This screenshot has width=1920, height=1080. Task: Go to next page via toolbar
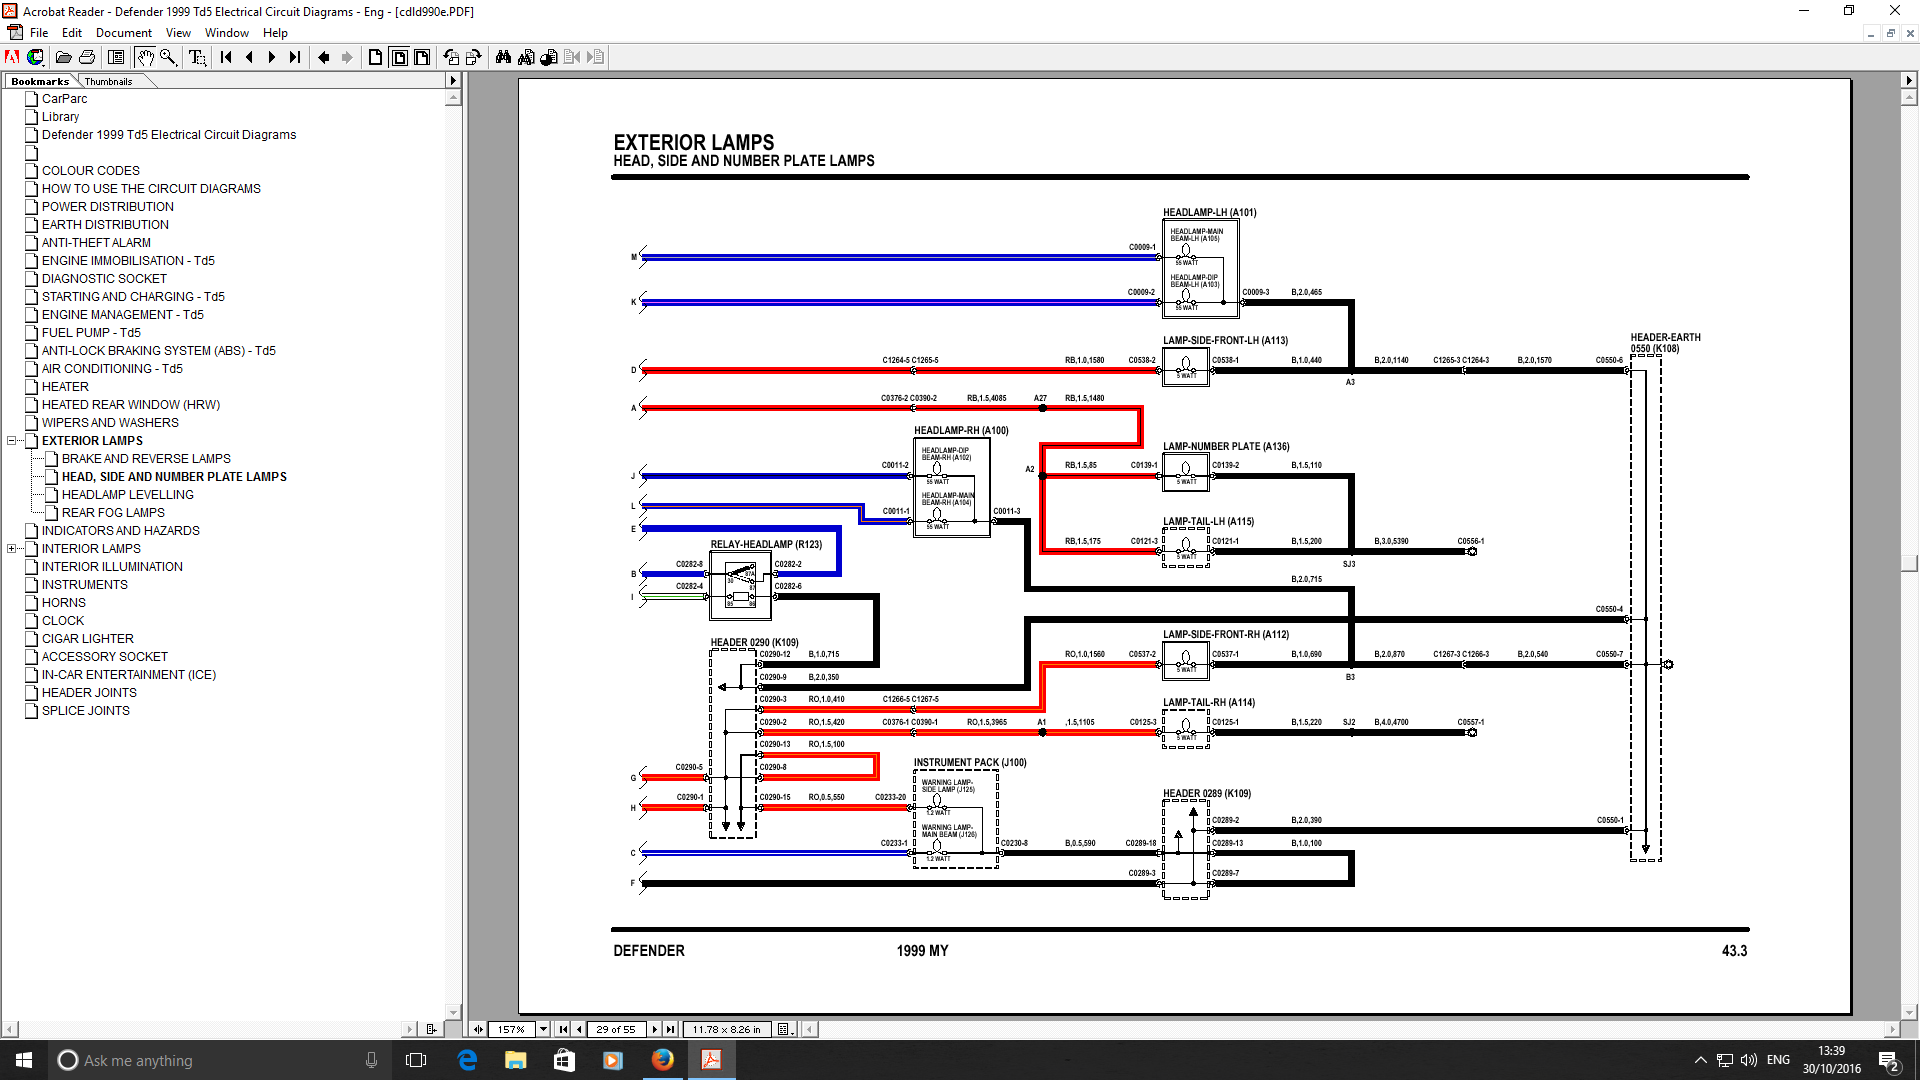pyautogui.click(x=272, y=57)
